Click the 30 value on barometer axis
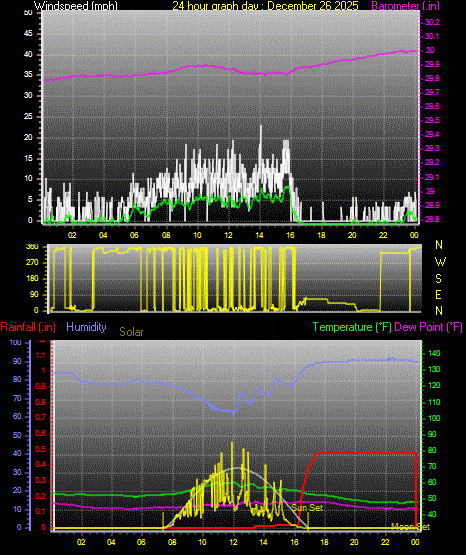The width and height of the screenshot is (466, 555). (x=430, y=50)
